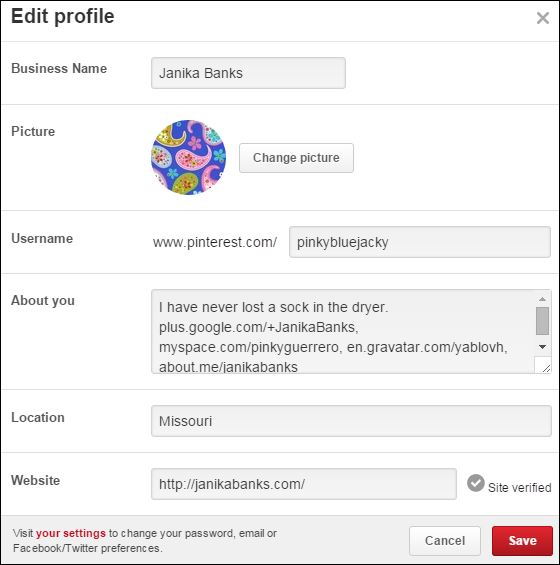Click the Site verified label text
This screenshot has height=565, width=560.
pyautogui.click(x=519, y=488)
